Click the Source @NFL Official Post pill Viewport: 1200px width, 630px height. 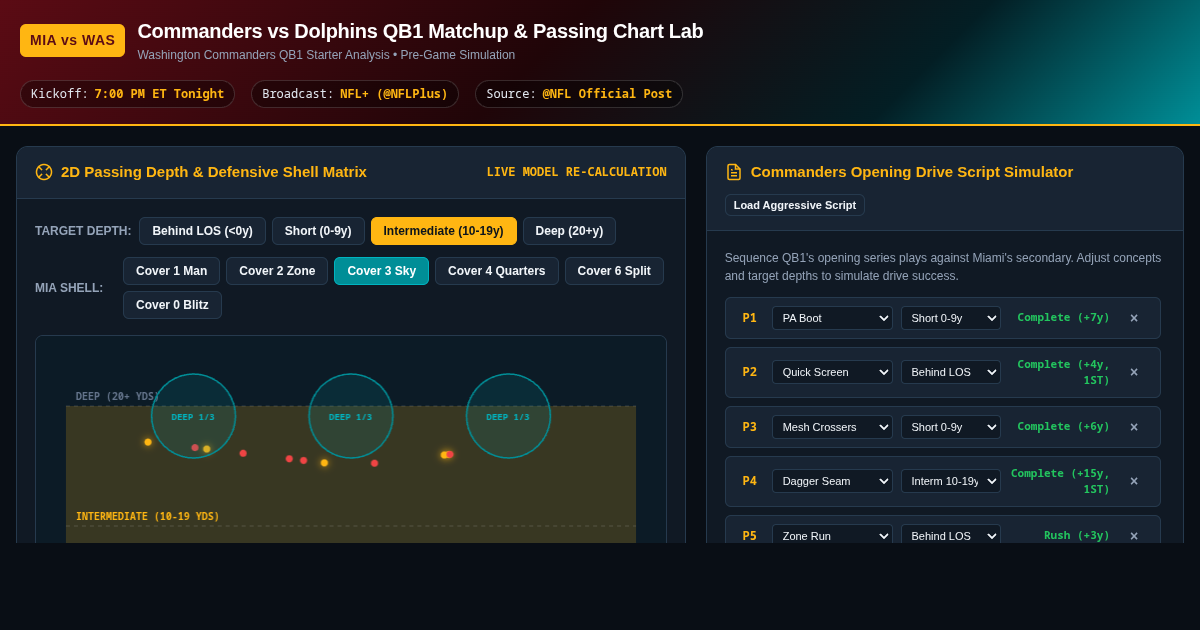pyautogui.click(x=579, y=94)
